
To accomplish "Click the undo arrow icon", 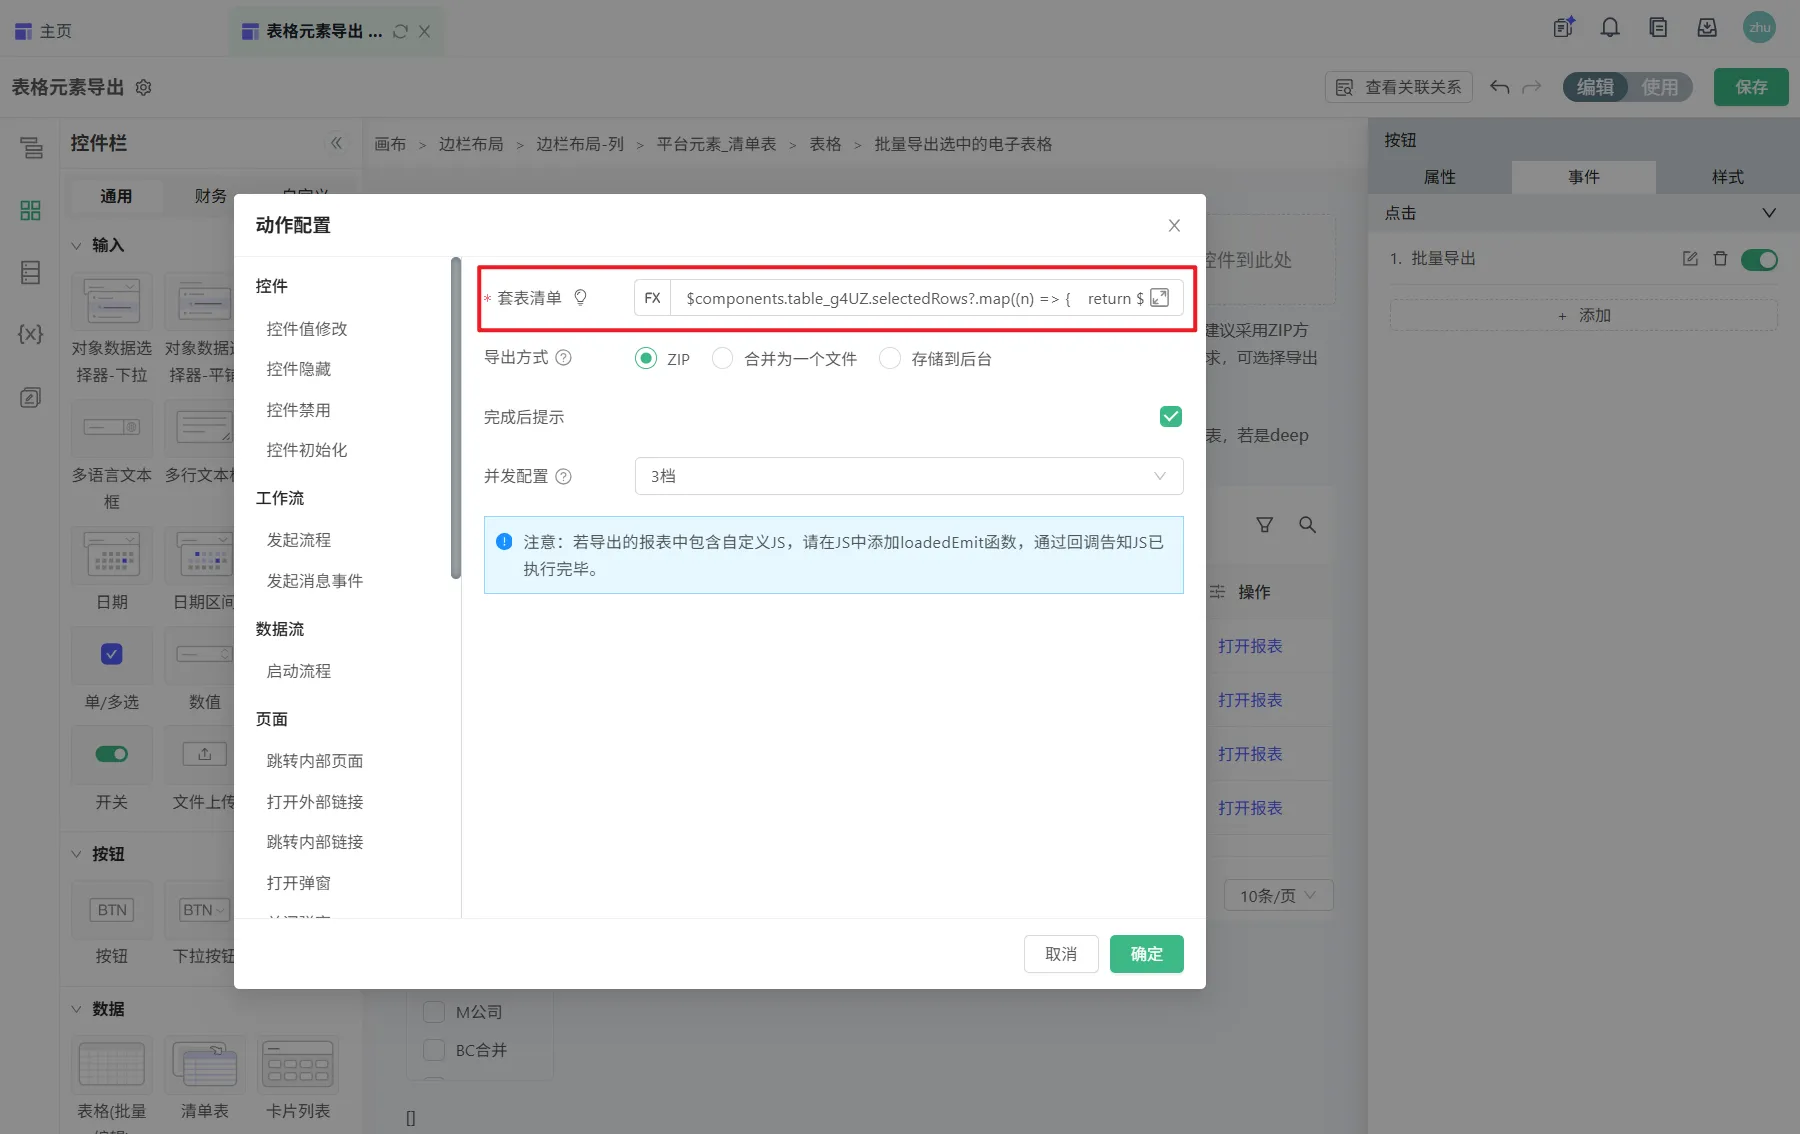I will [1499, 87].
